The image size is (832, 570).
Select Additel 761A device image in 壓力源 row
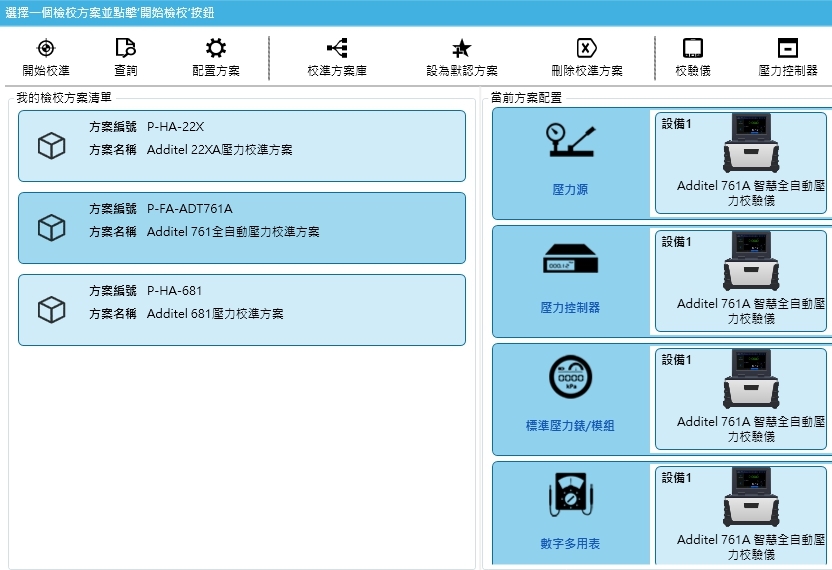(x=751, y=143)
